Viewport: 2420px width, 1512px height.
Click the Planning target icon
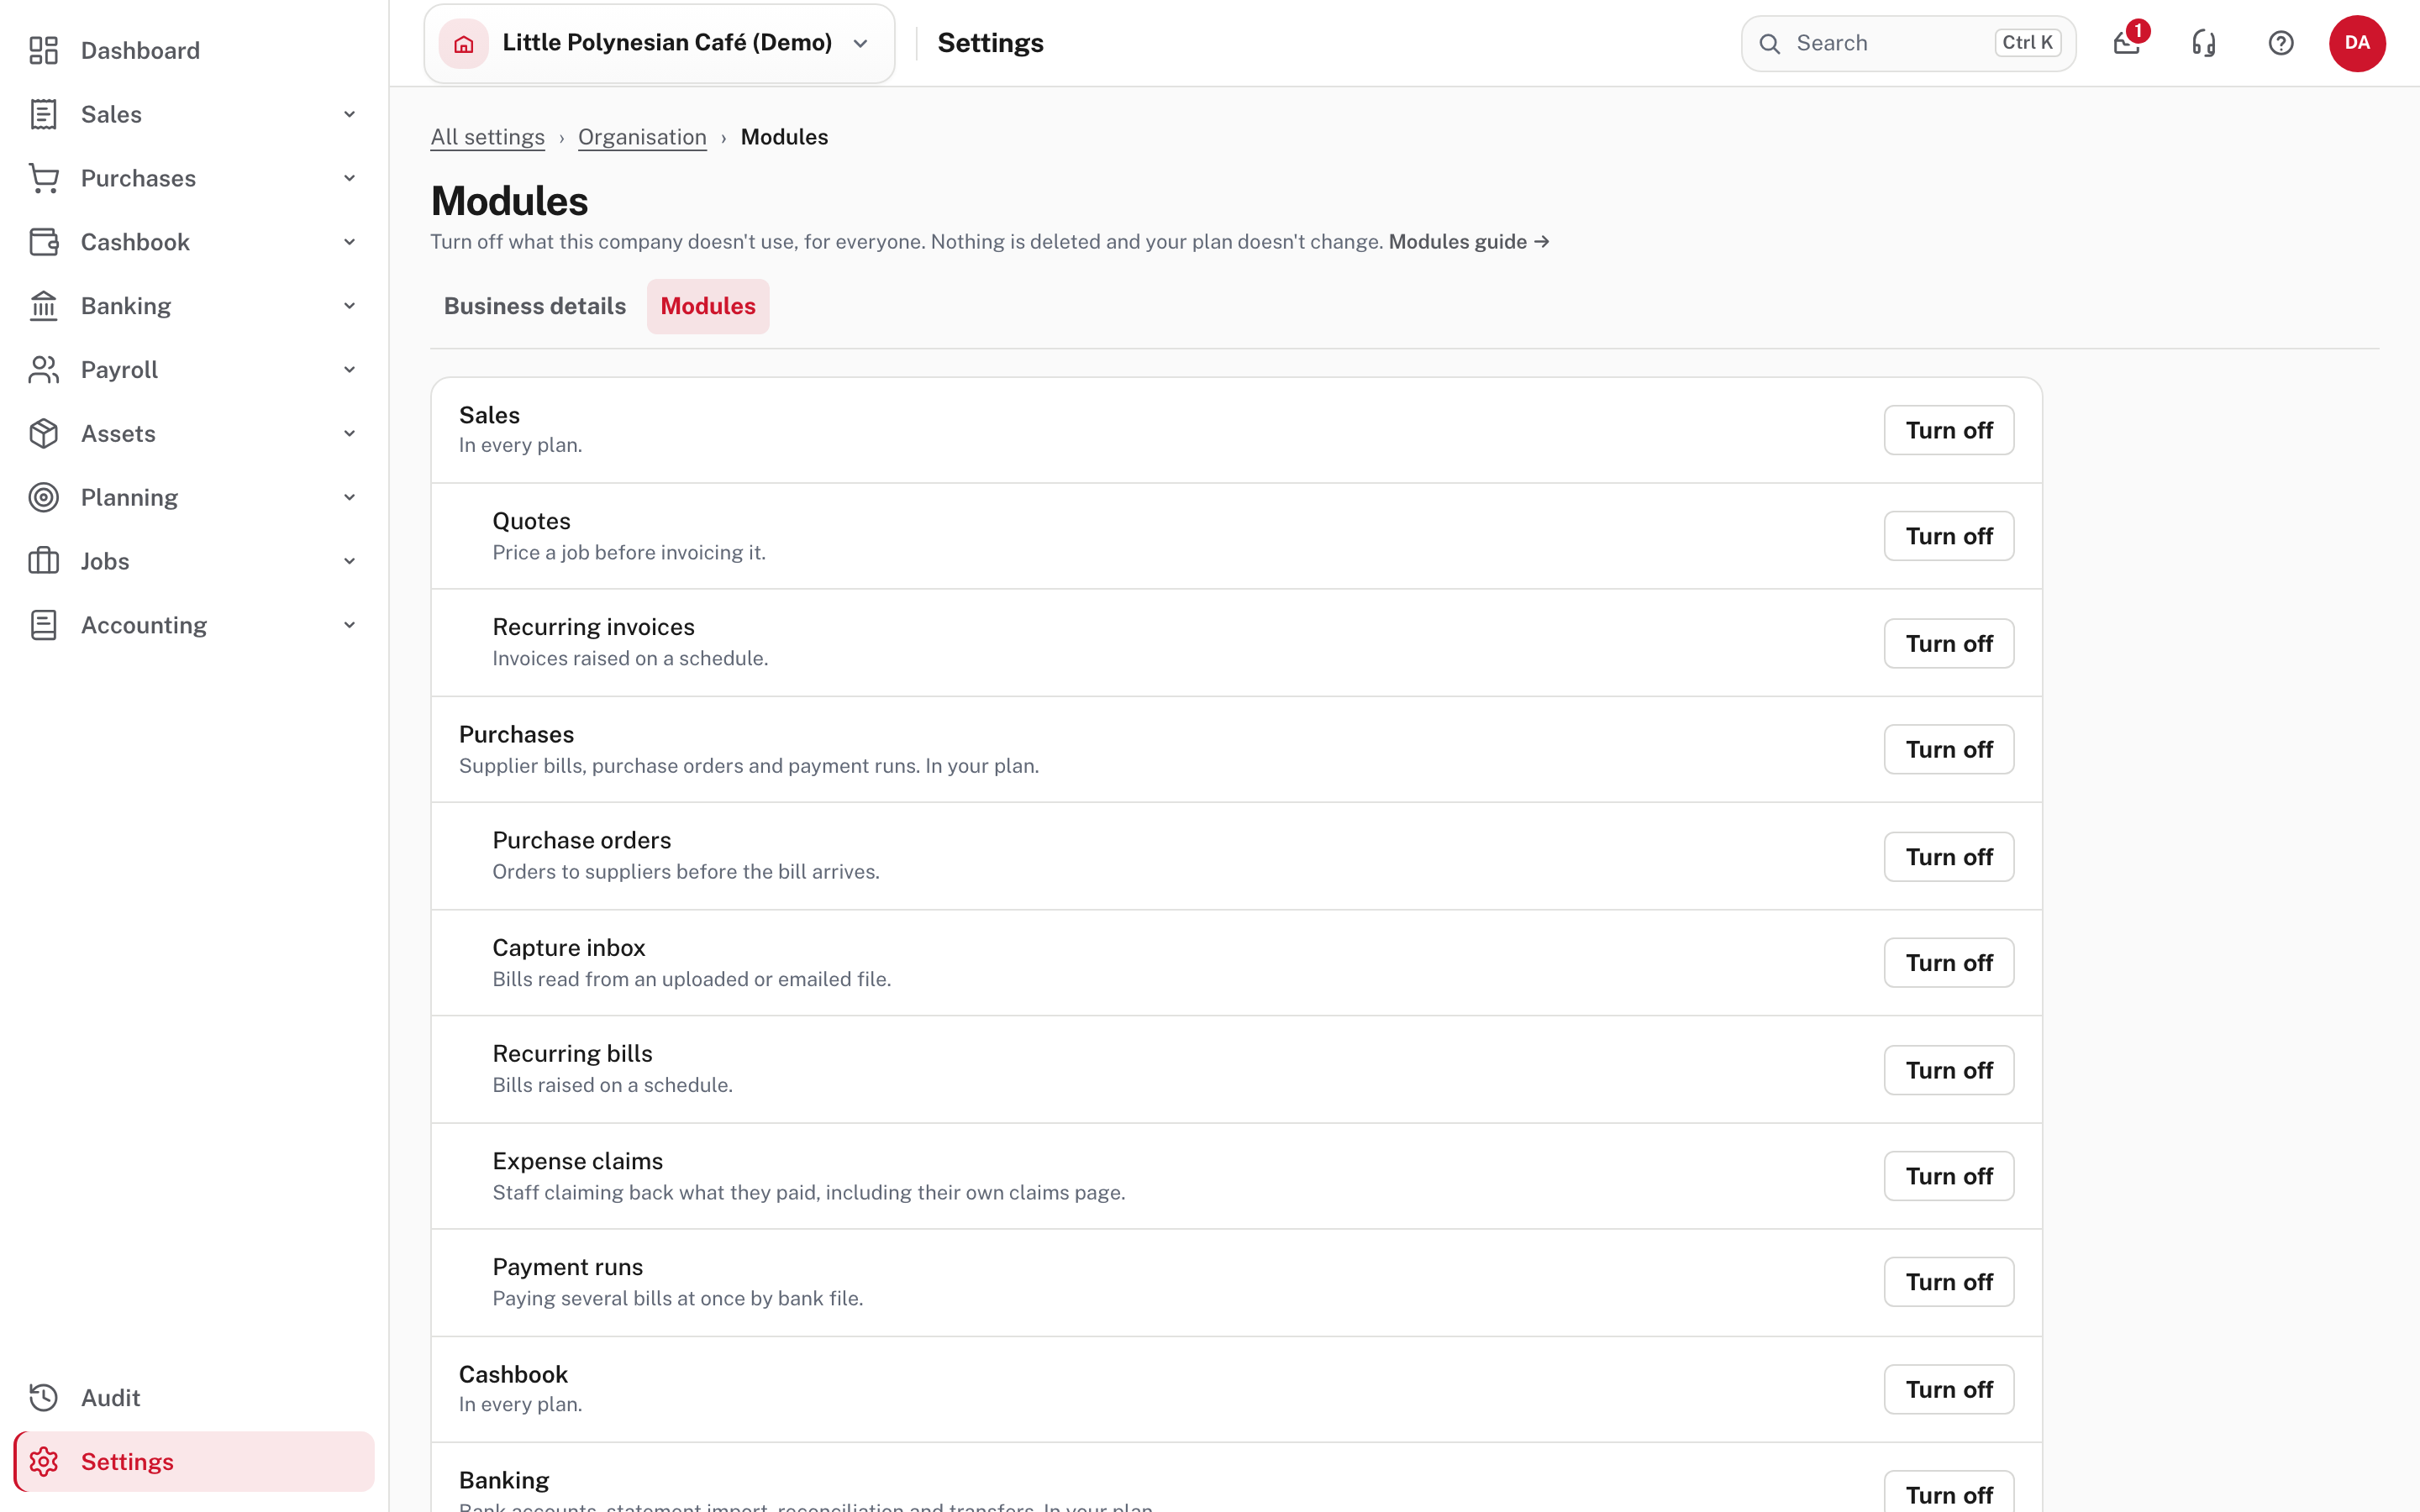(x=43, y=497)
